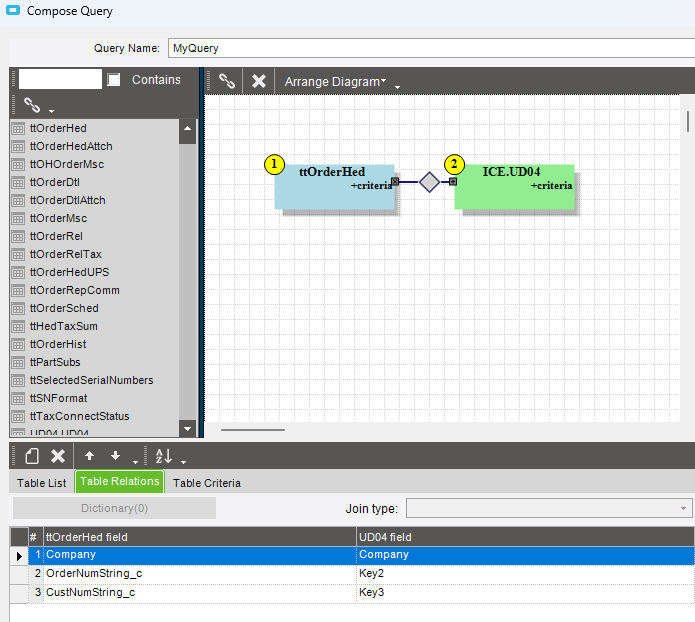Open the Arrange Diagram dropdown

coord(335,81)
